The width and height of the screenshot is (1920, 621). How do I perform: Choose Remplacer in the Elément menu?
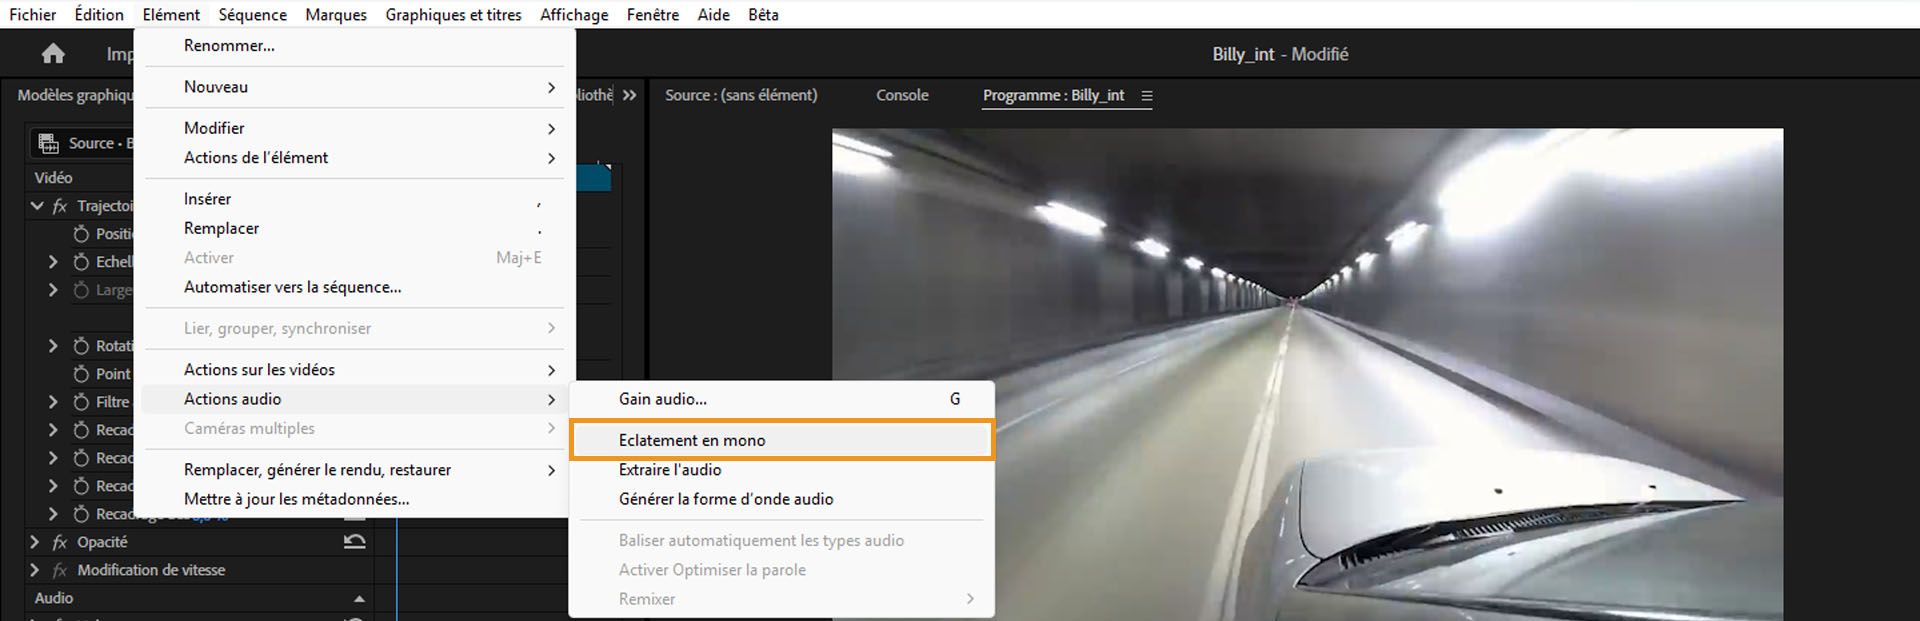coord(355,228)
